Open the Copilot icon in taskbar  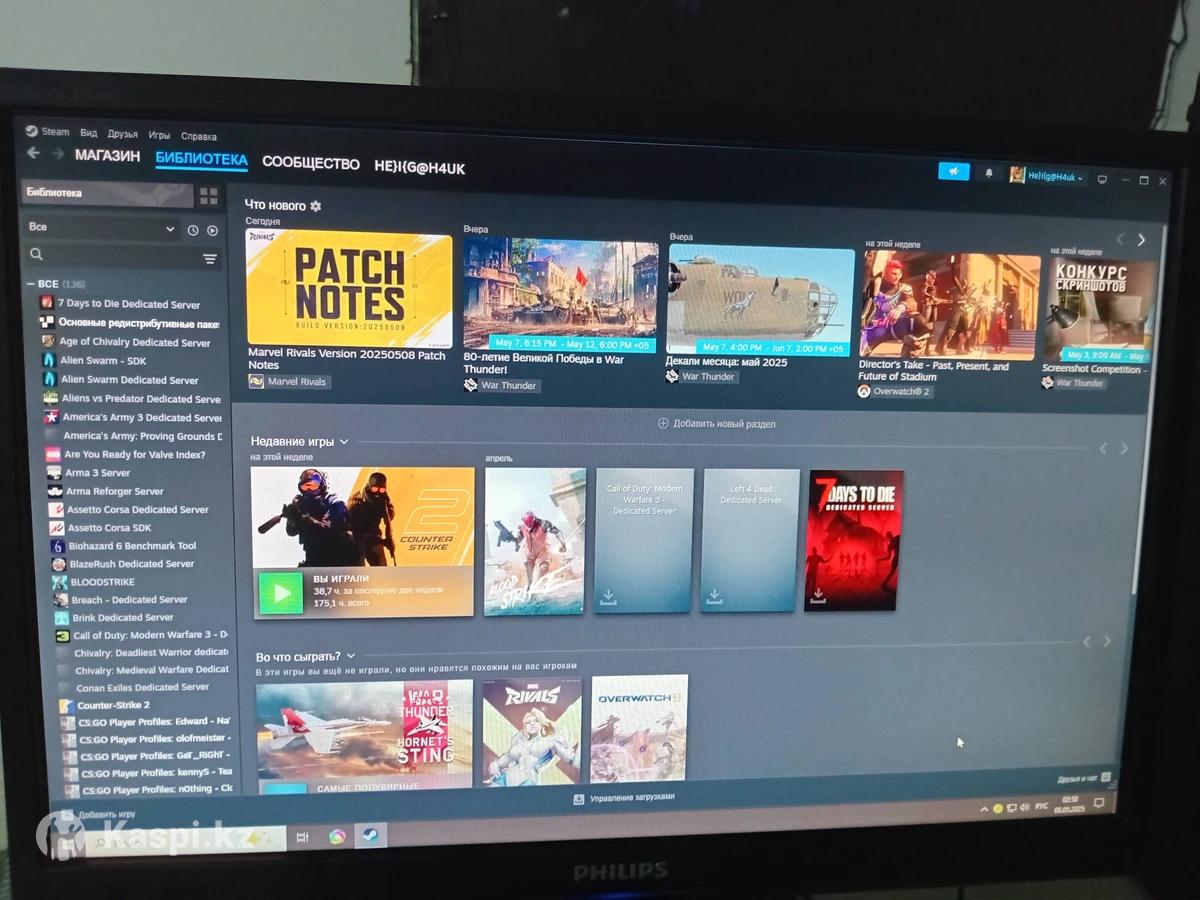coord(337,836)
